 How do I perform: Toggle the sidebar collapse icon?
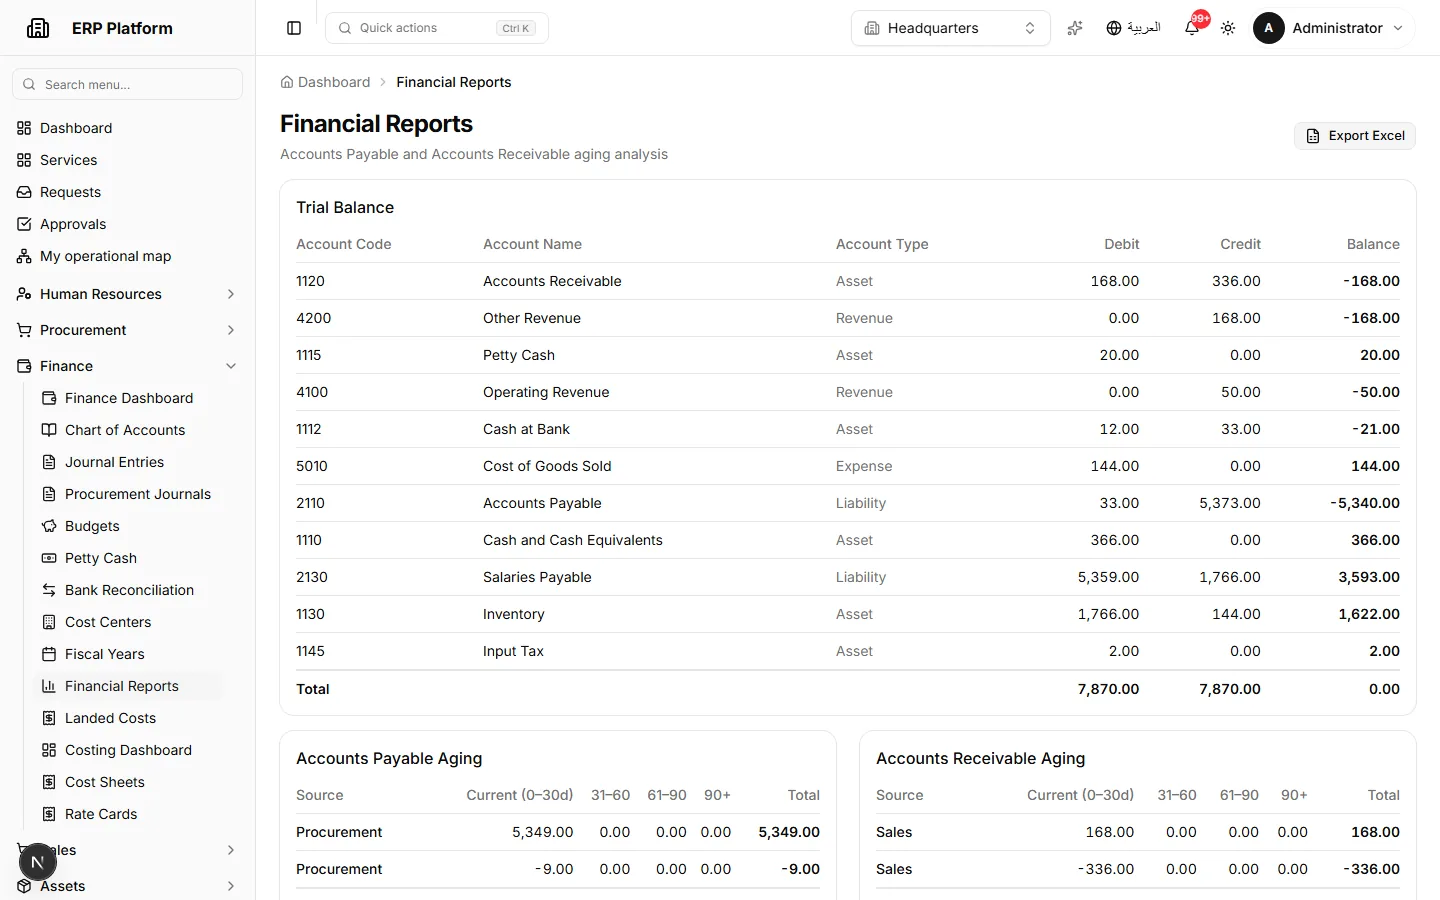294,28
